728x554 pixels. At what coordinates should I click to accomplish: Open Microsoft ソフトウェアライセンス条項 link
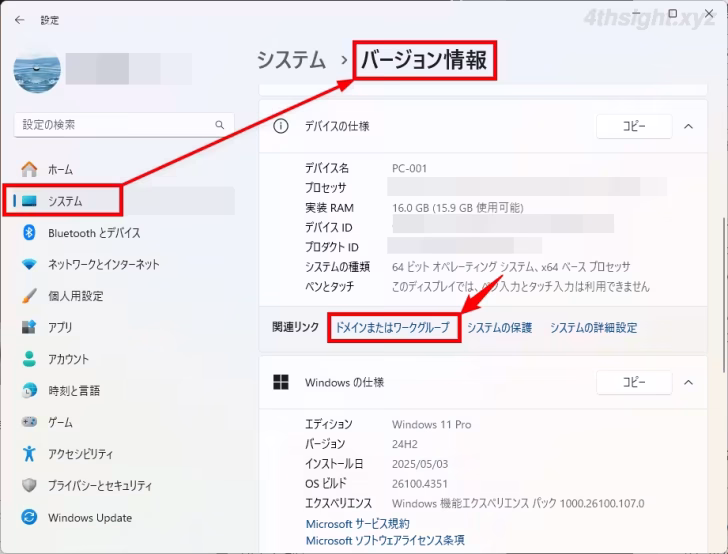385,541
